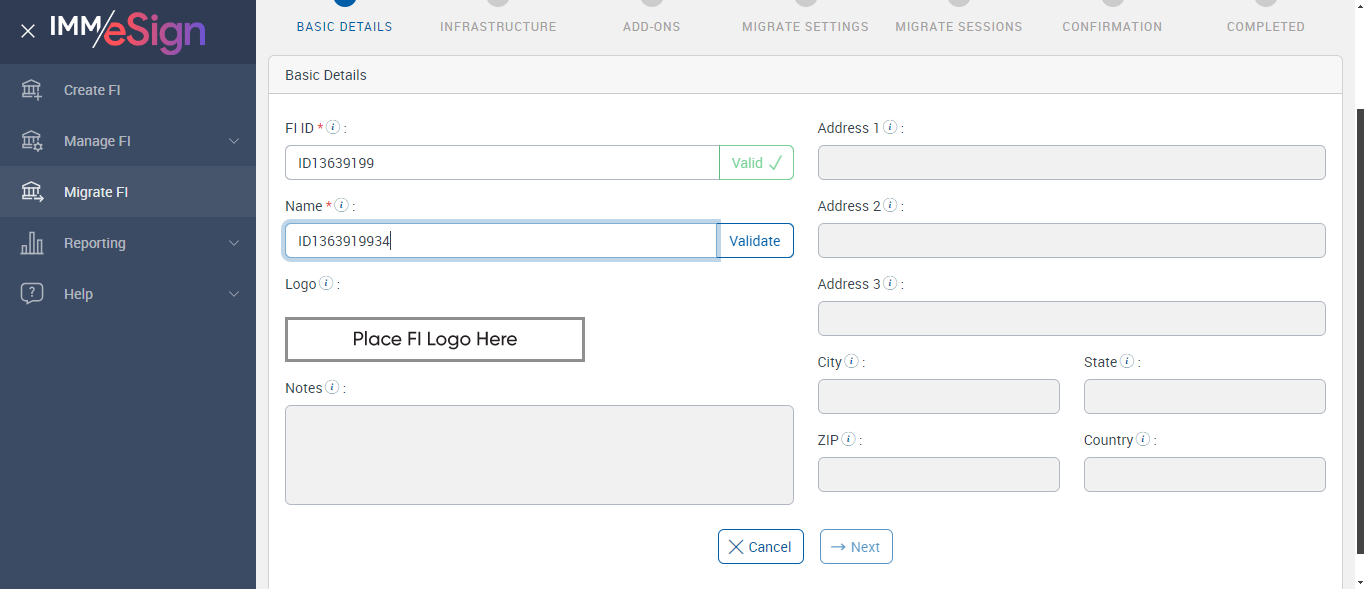The width and height of the screenshot is (1366, 589).
Task: Click the Create FI bank icon
Action: pos(32,90)
